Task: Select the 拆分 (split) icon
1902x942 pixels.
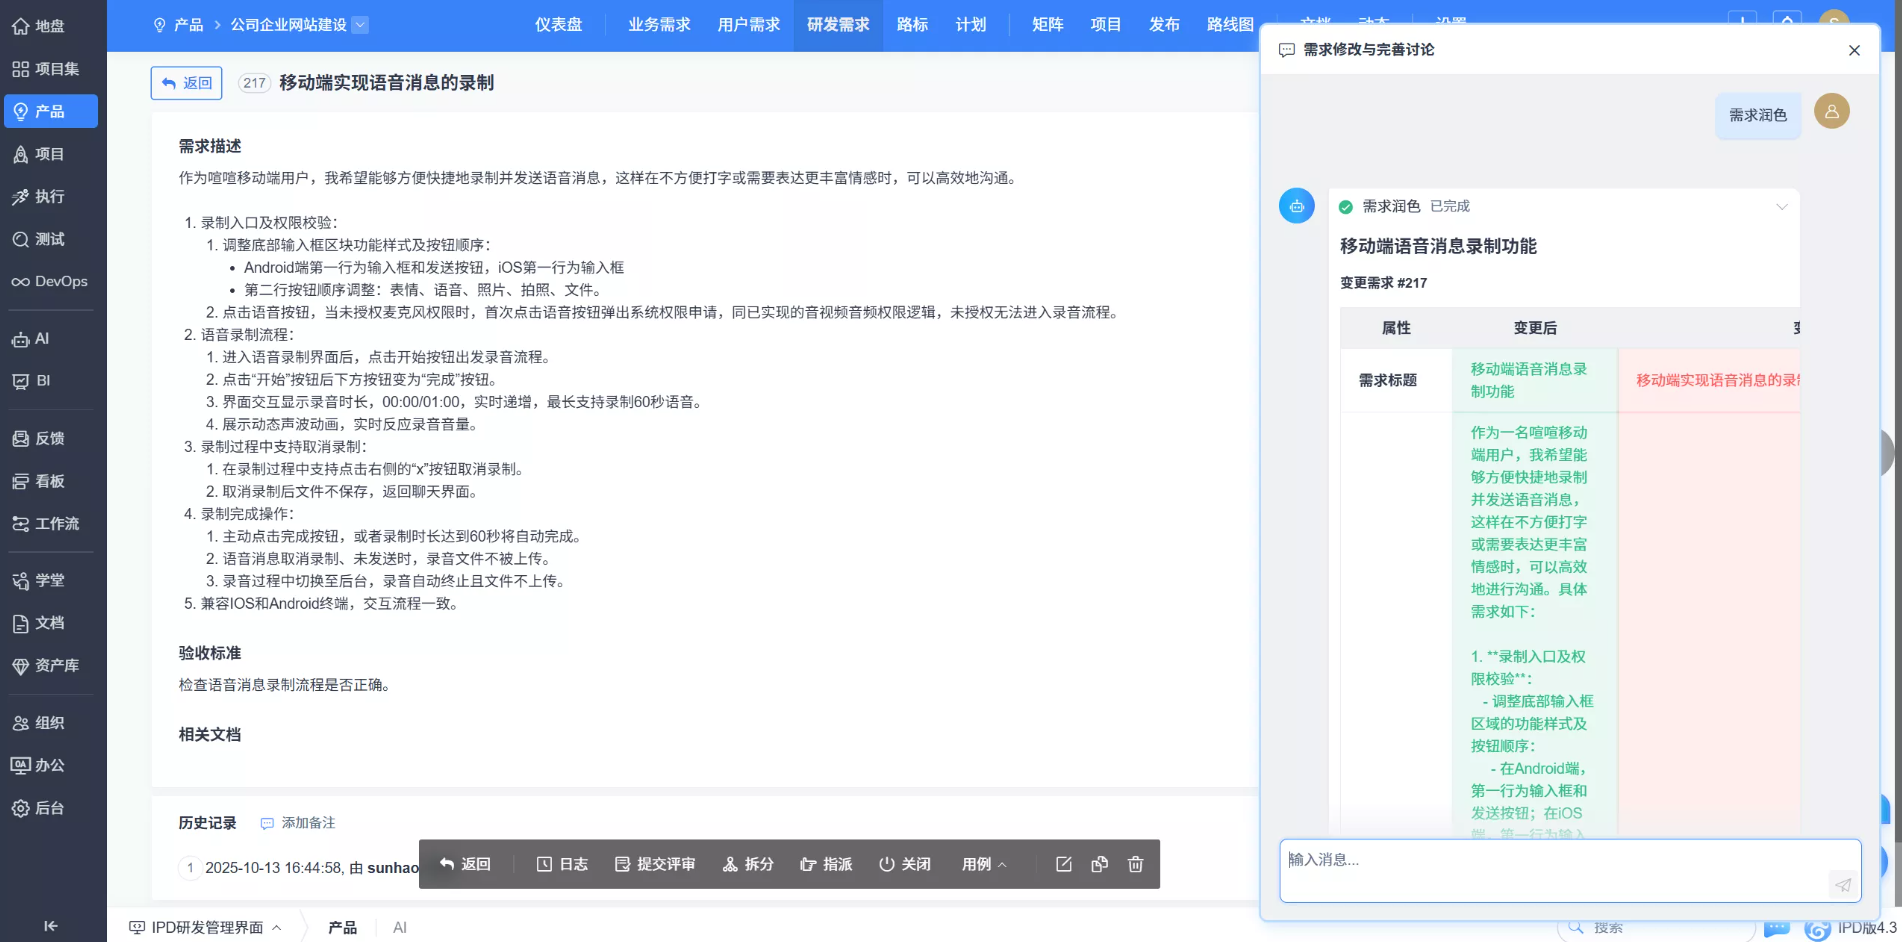Action: (747, 864)
